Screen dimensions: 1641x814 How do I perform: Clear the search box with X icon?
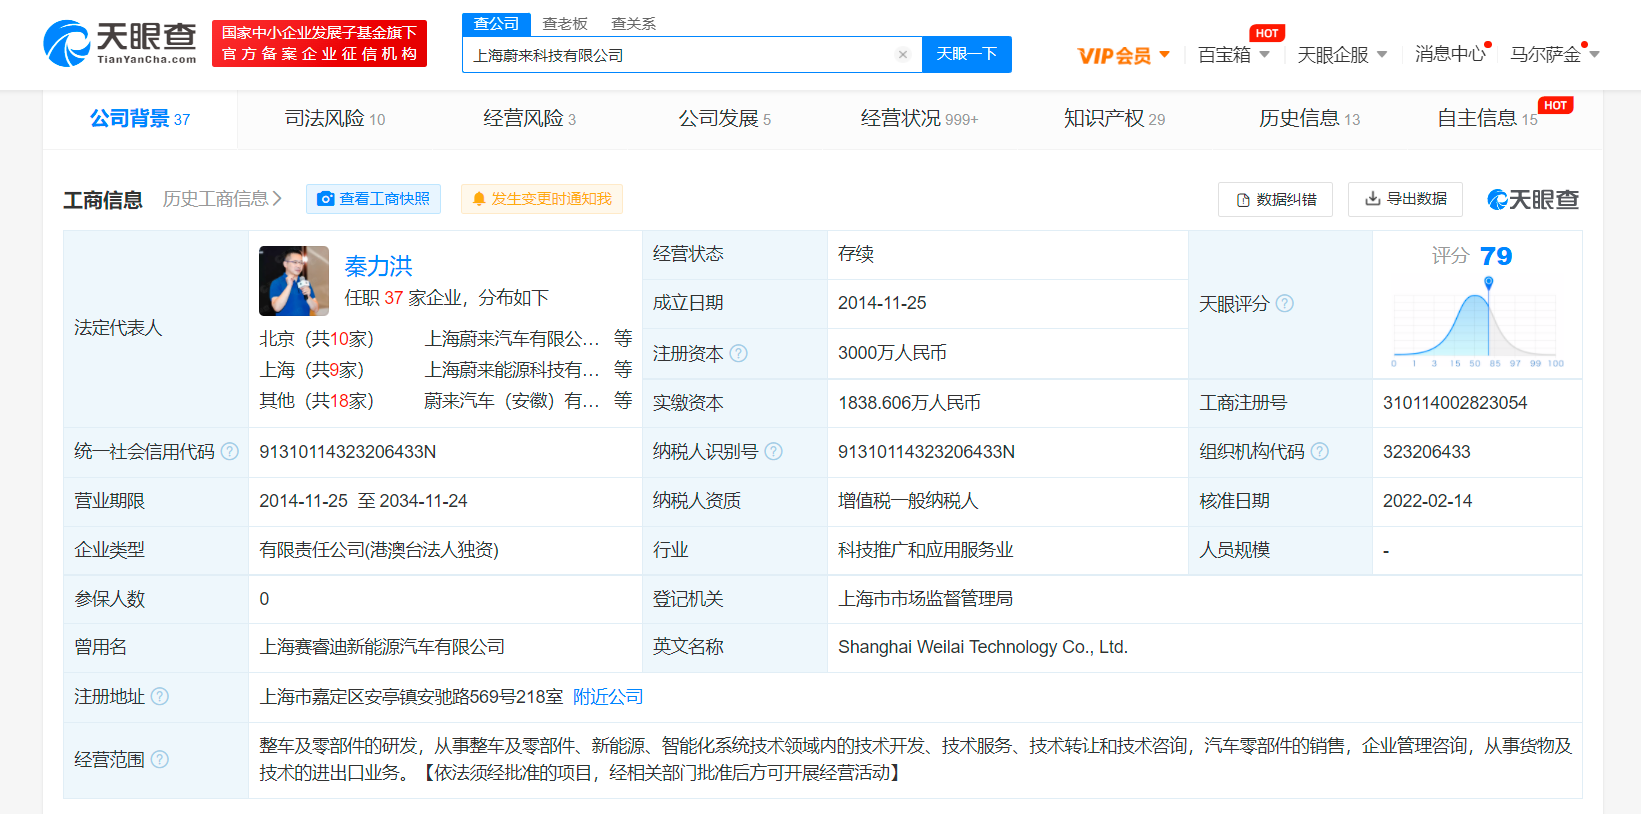903,55
